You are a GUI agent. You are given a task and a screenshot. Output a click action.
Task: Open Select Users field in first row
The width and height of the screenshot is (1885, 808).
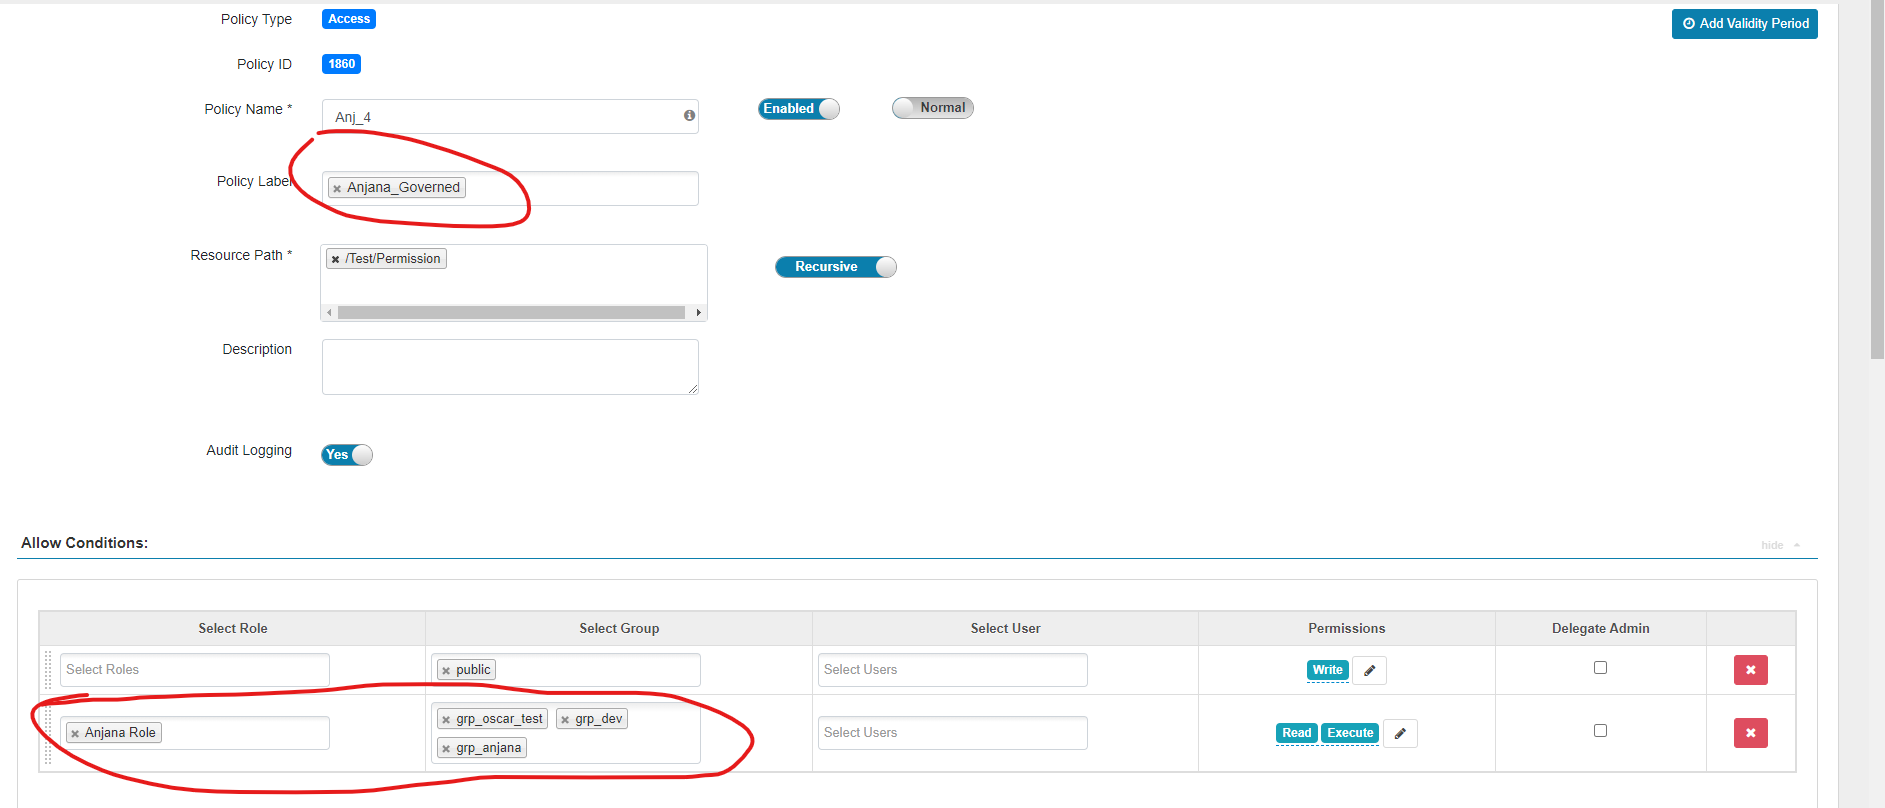[952, 670]
